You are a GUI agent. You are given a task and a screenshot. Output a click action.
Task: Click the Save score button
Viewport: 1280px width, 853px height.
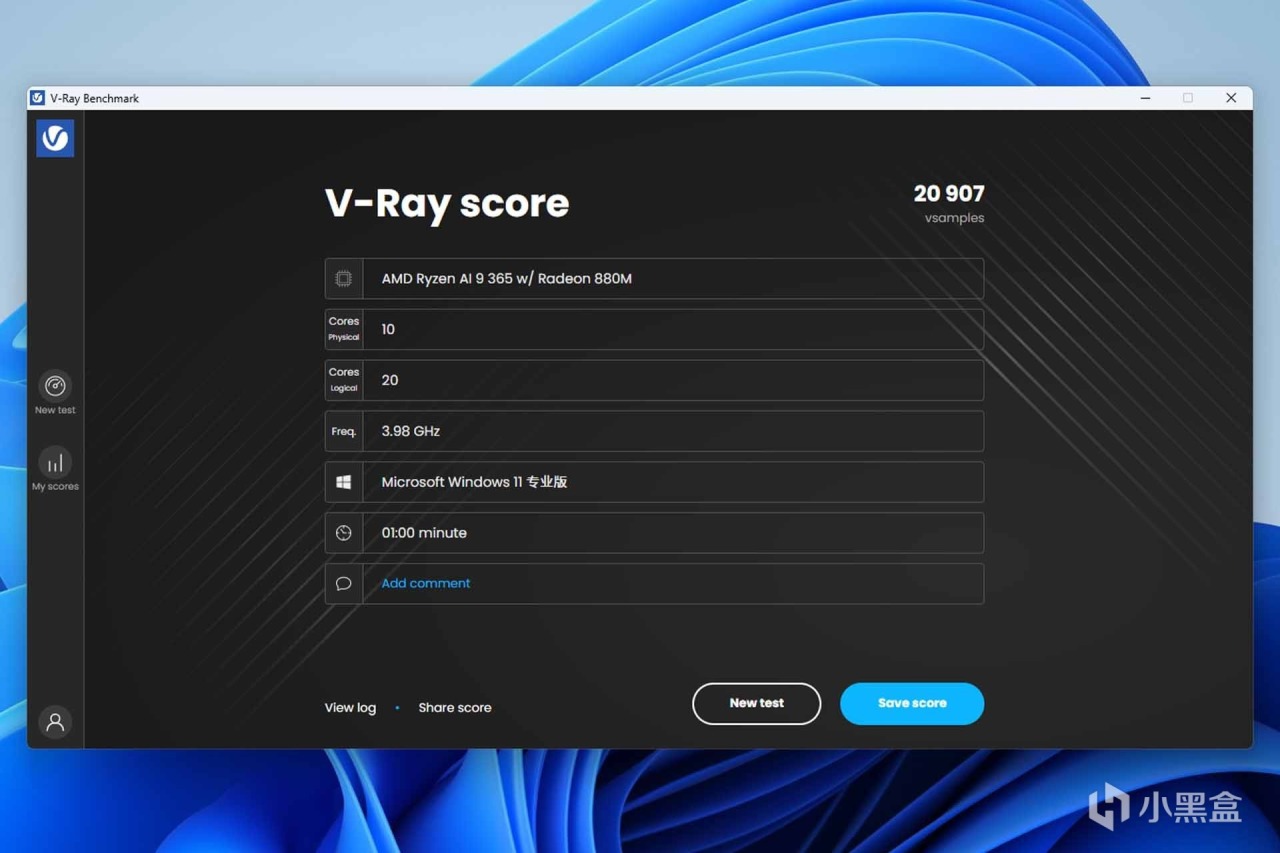click(912, 704)
